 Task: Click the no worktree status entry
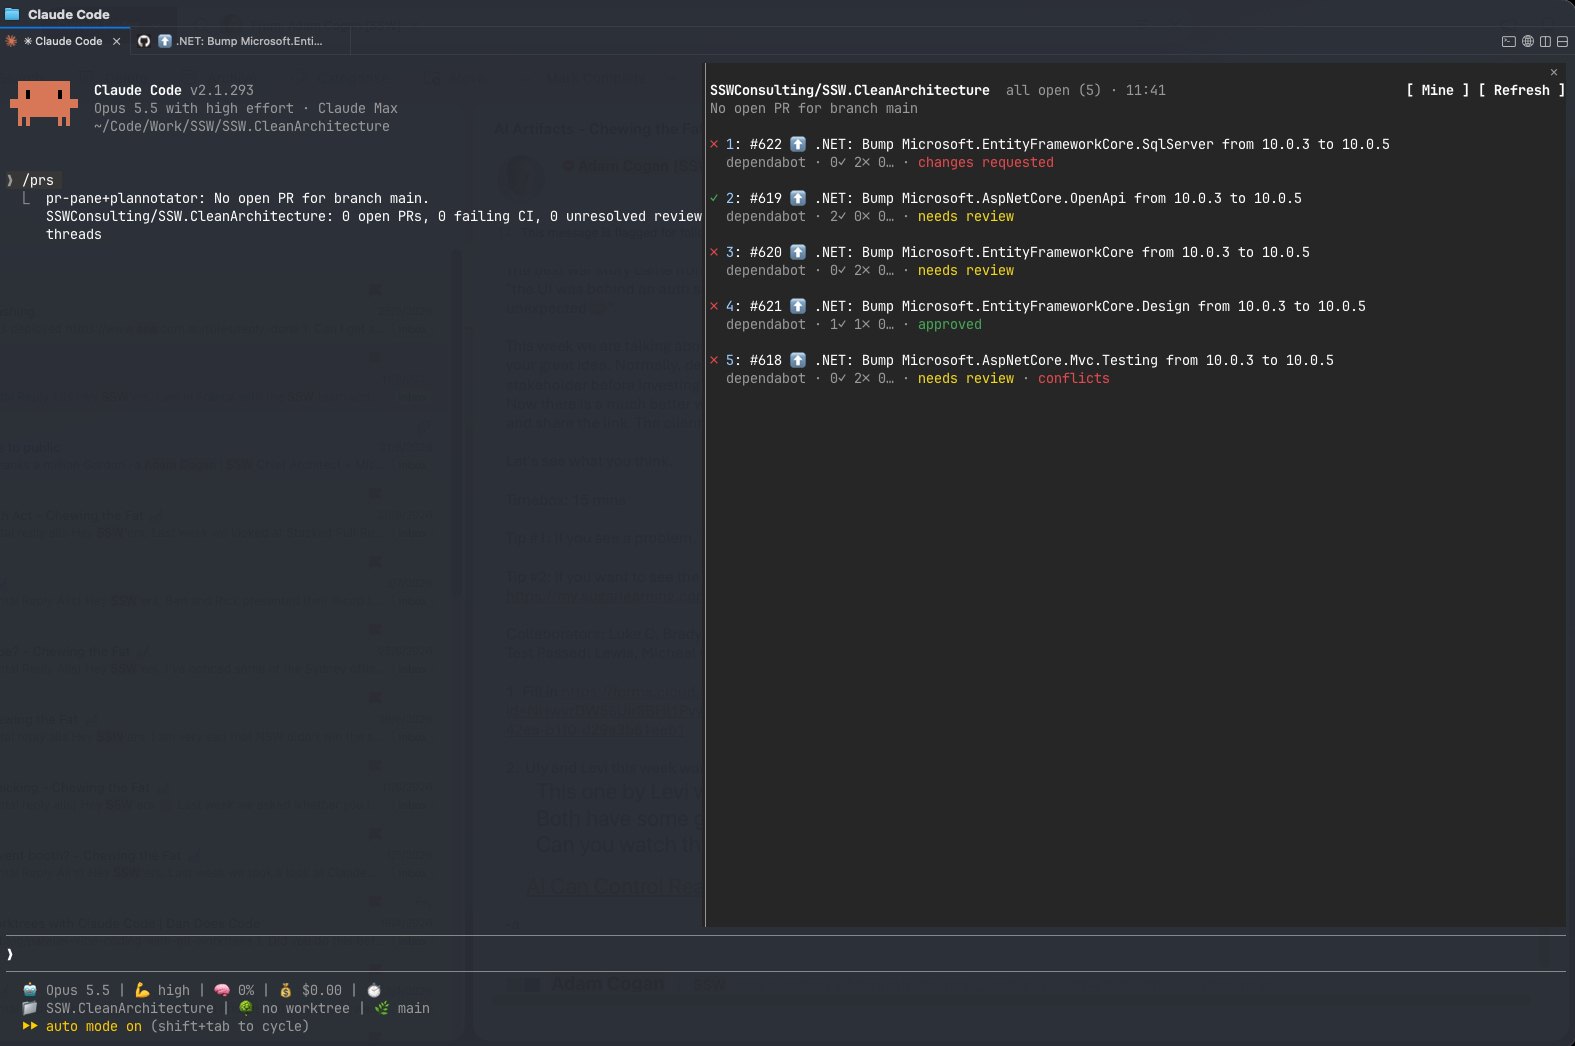click(x=294, y=1008)
